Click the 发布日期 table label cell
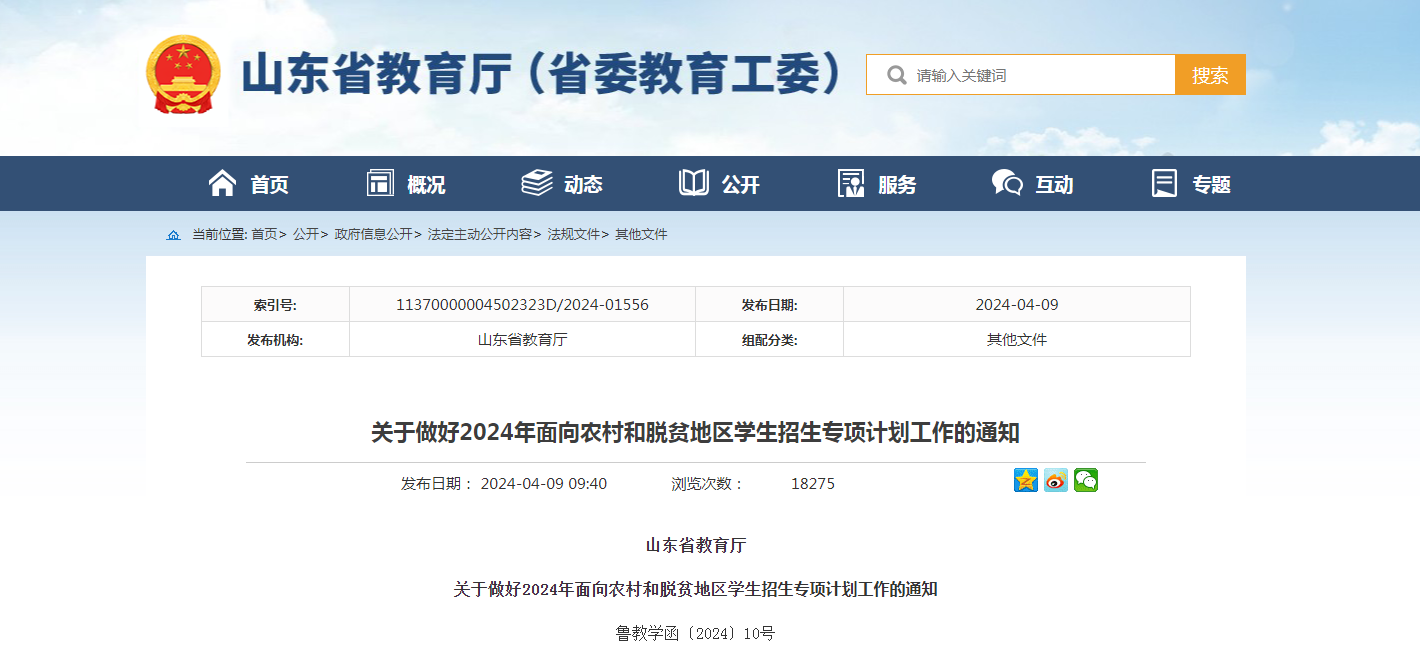 (x=769, y=305)
